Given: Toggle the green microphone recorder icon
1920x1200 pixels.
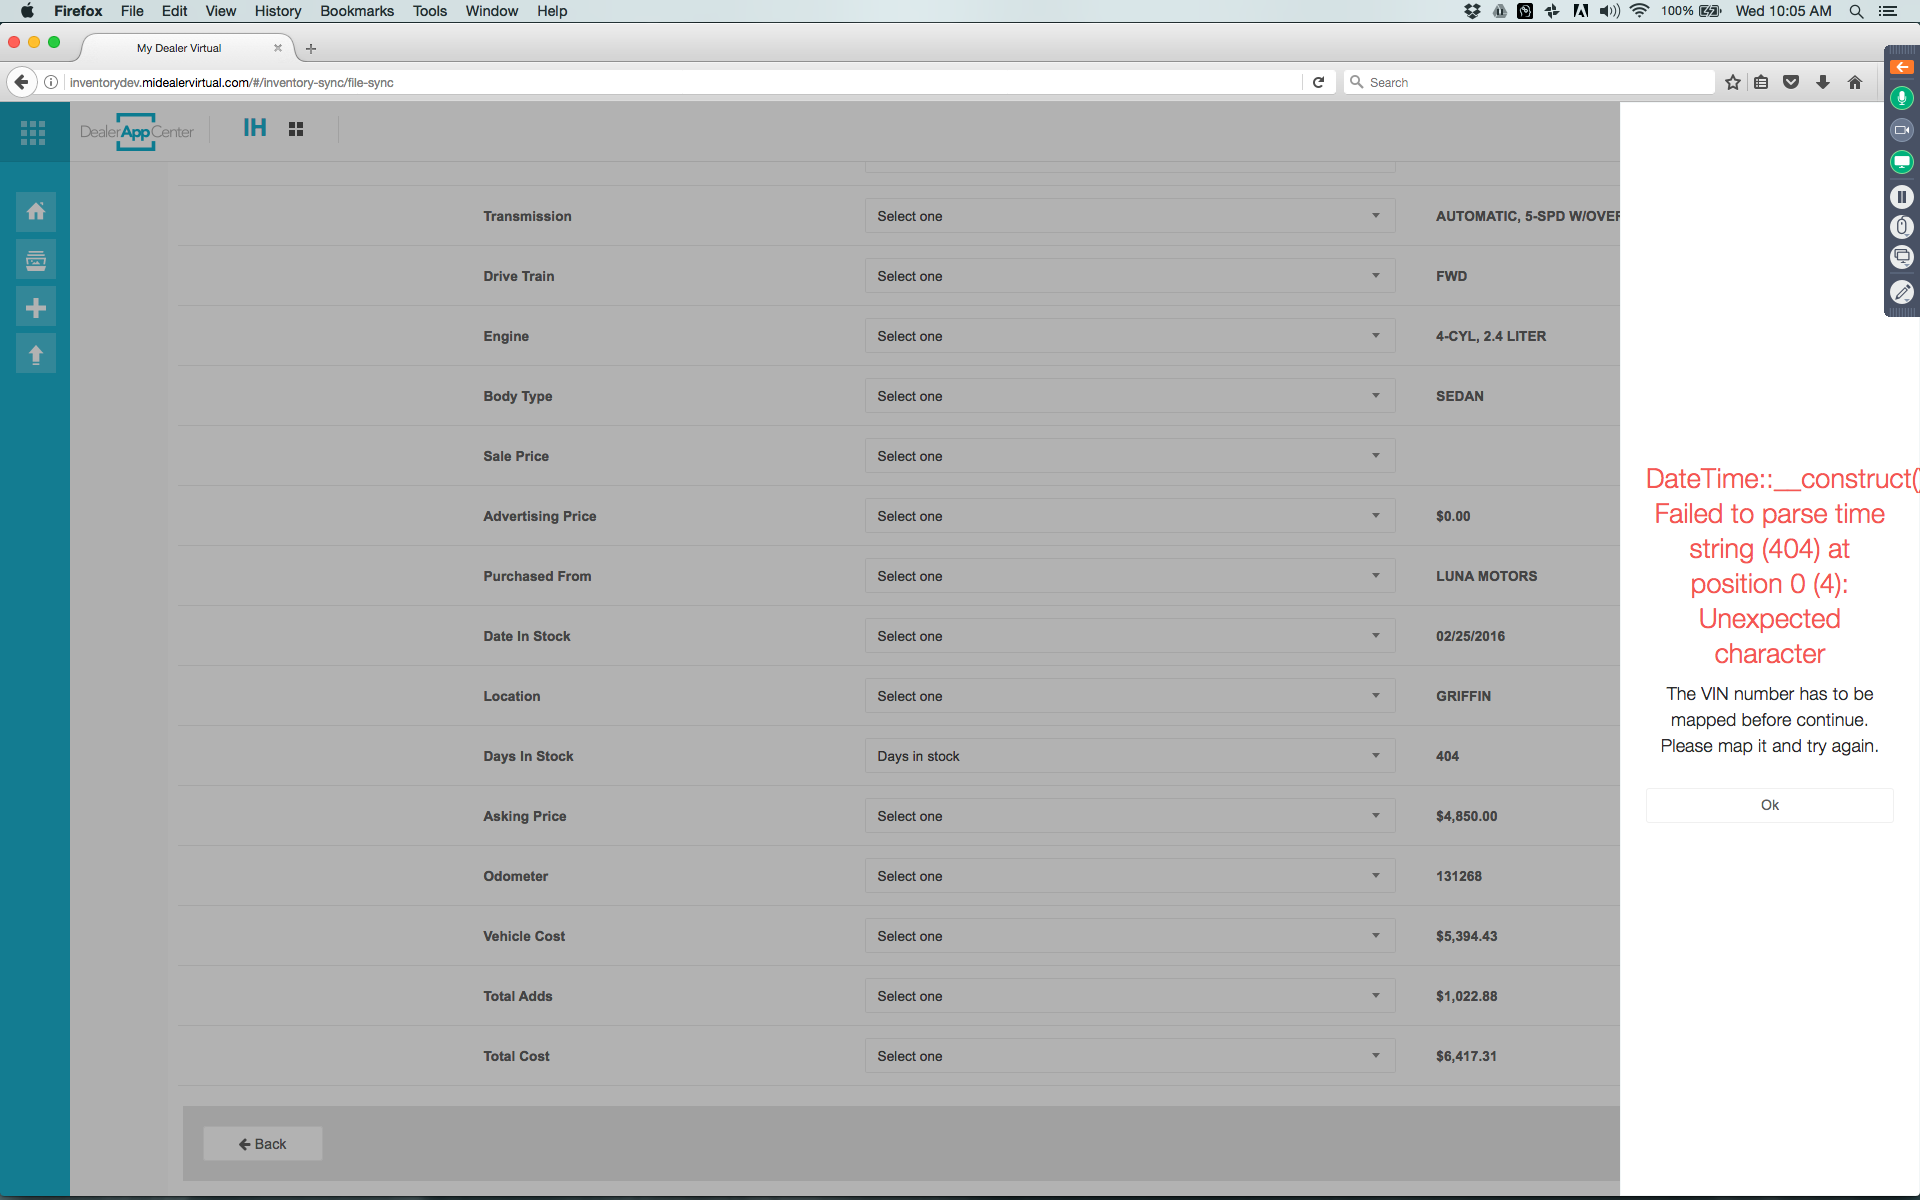Looking at the screenshot, I should tap(1902, 98).
